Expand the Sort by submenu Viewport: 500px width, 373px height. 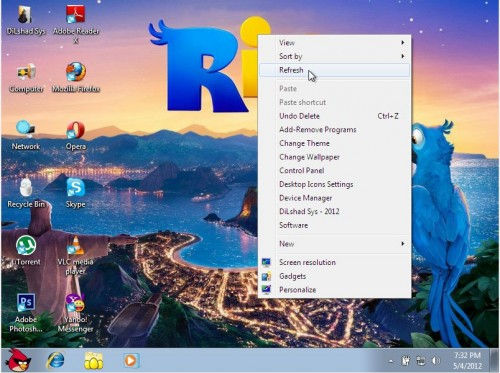click(x=334, y=56)
